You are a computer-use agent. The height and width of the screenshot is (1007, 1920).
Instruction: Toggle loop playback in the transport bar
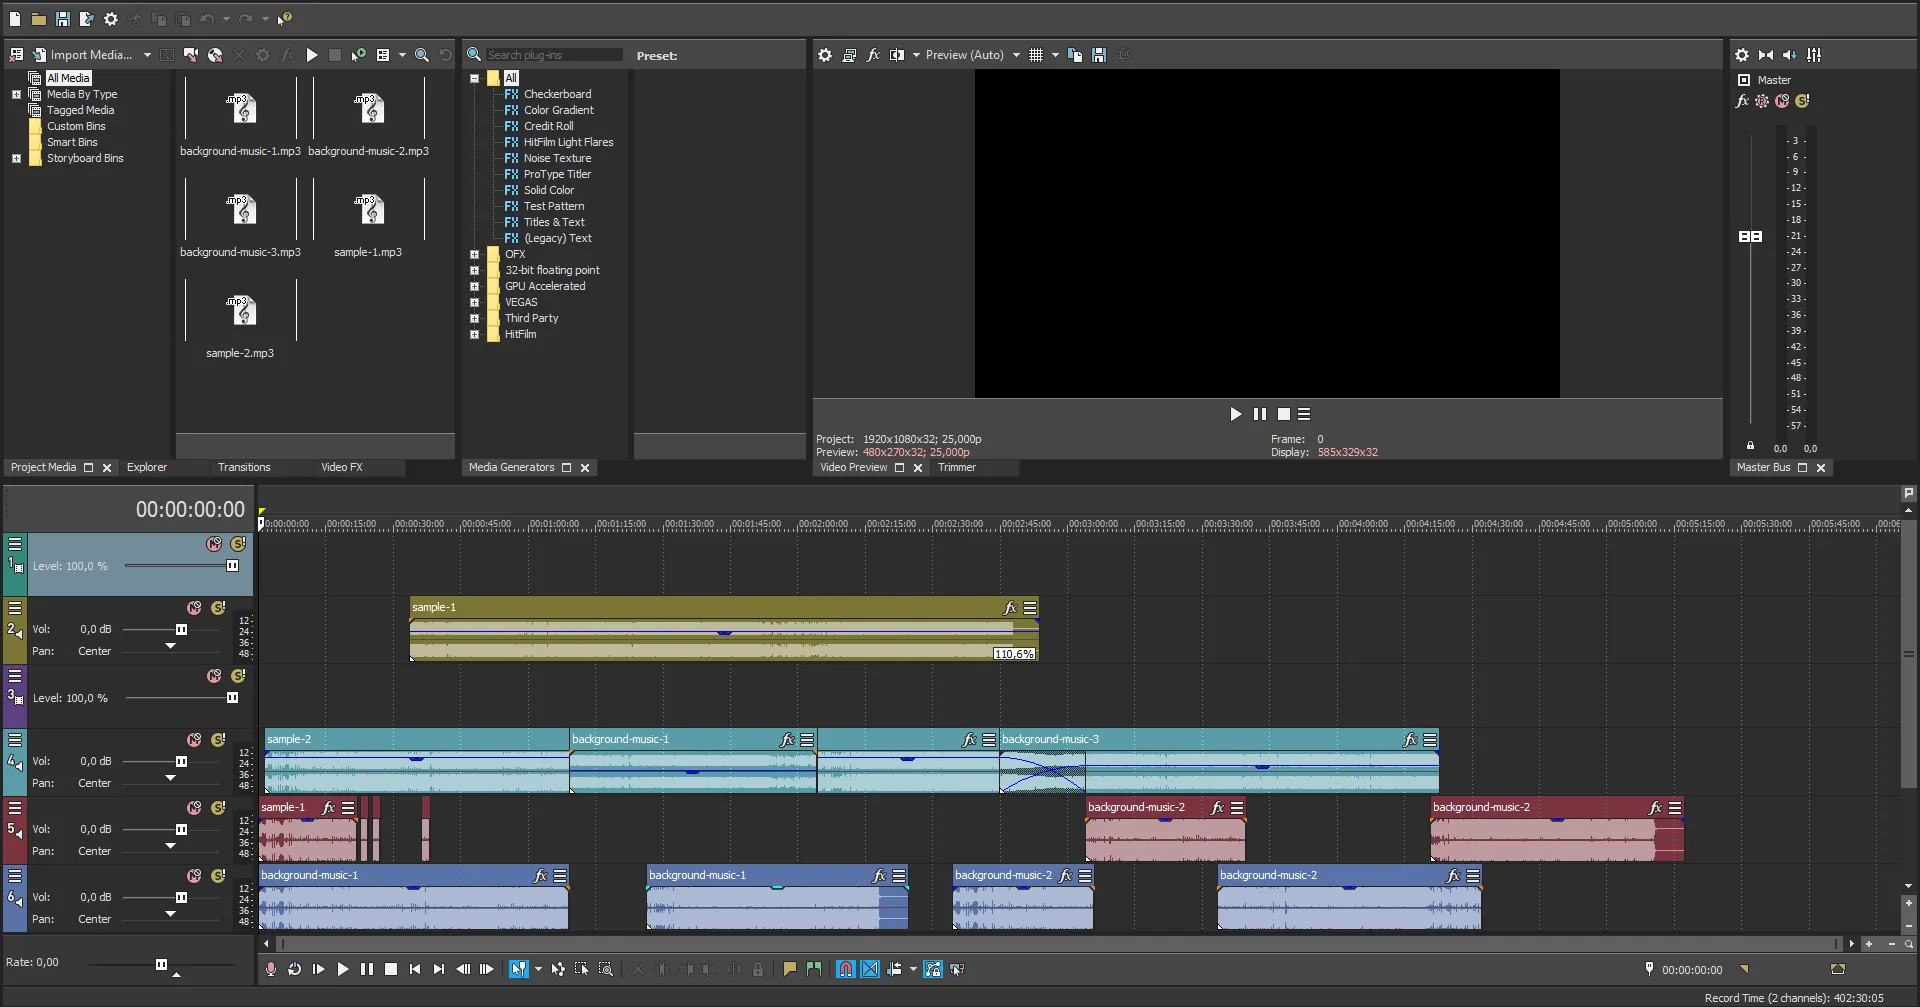[294, 969]
